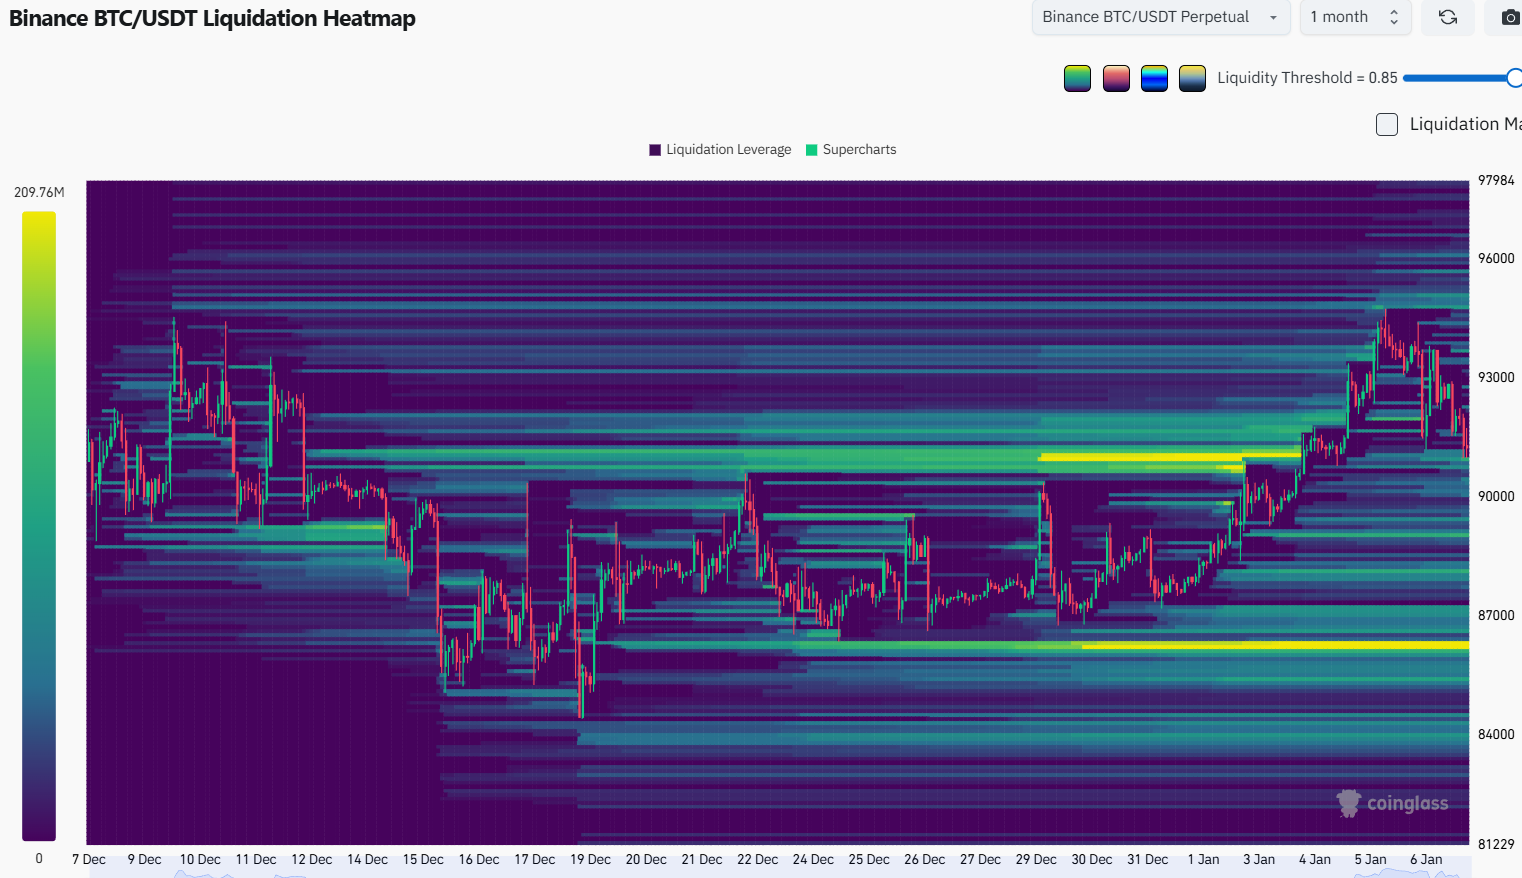Click the coinglass watermark logo
1522x878 pixels.
[1392, 803]
